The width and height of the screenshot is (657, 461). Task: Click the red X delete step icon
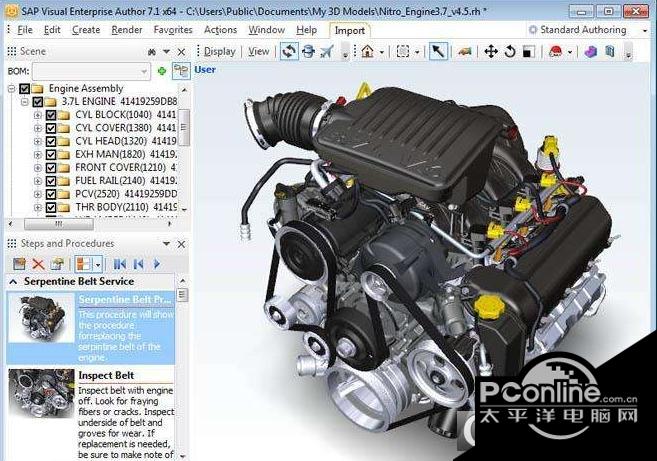click(x=38, y=264)
